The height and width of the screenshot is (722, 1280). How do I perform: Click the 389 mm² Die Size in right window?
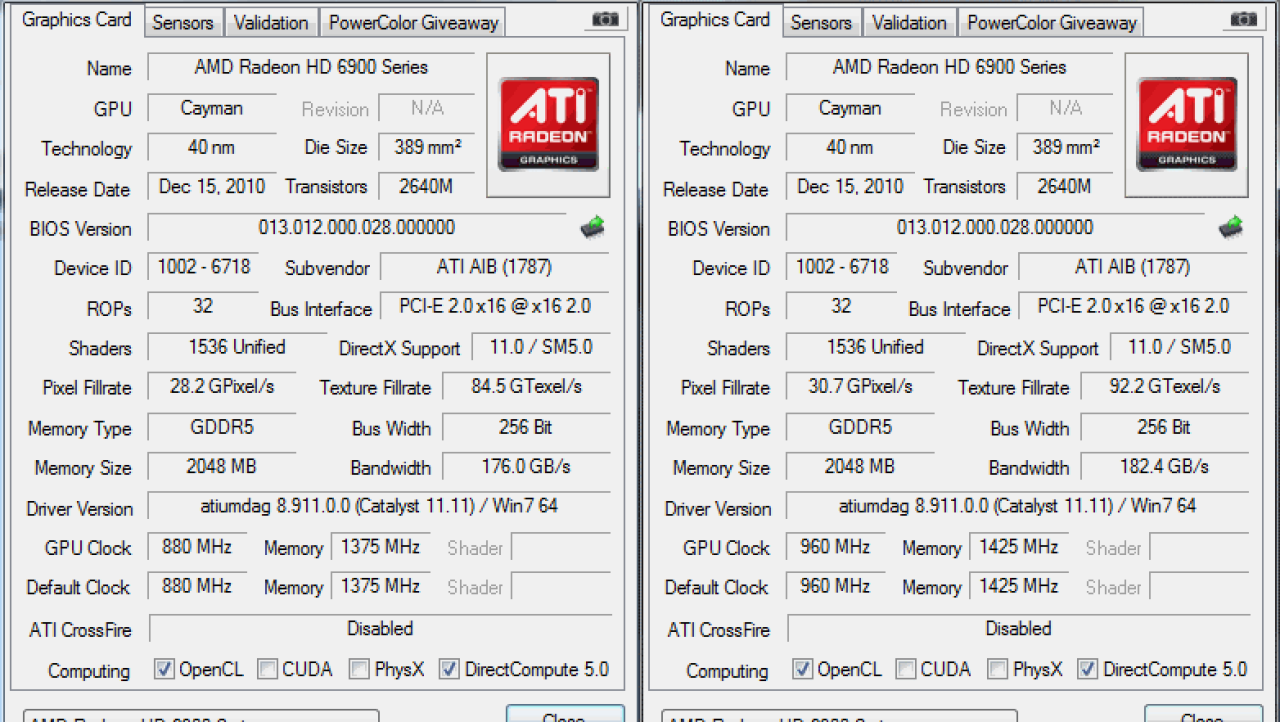point(1067,147)
